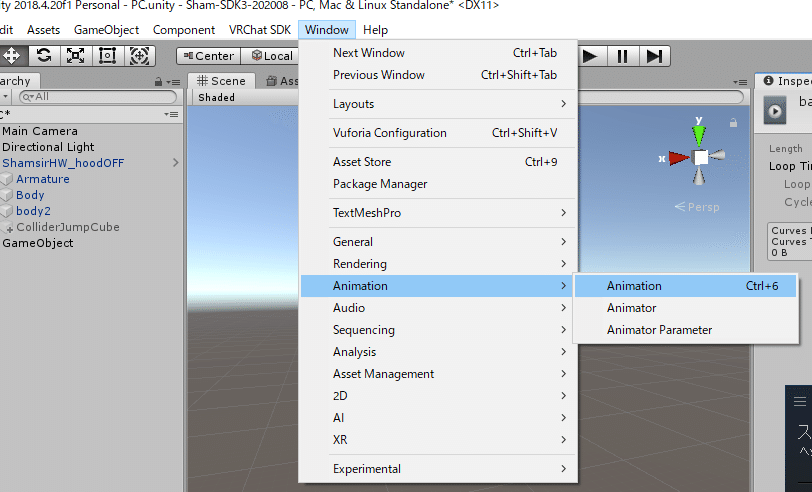The width and height of the screenshot is (812, 492).
Task: Open Vuforia Configuration
Action: pyautogui.click(x=438, y=133)
